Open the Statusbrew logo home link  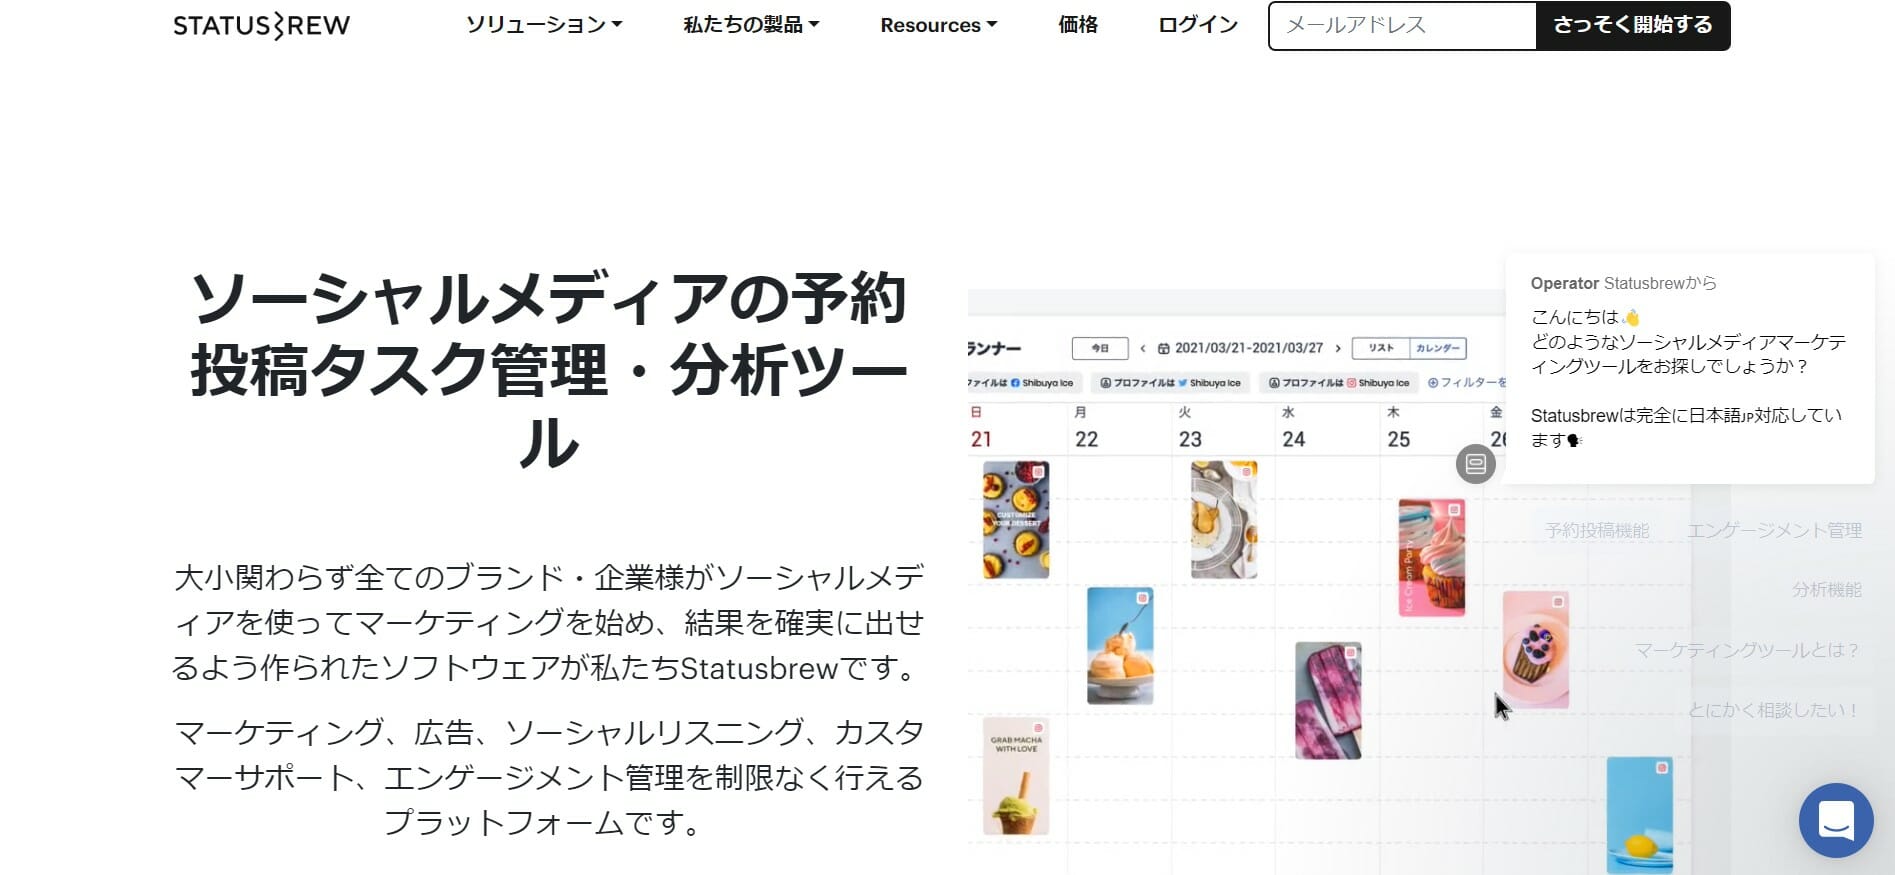pos(261,25)
